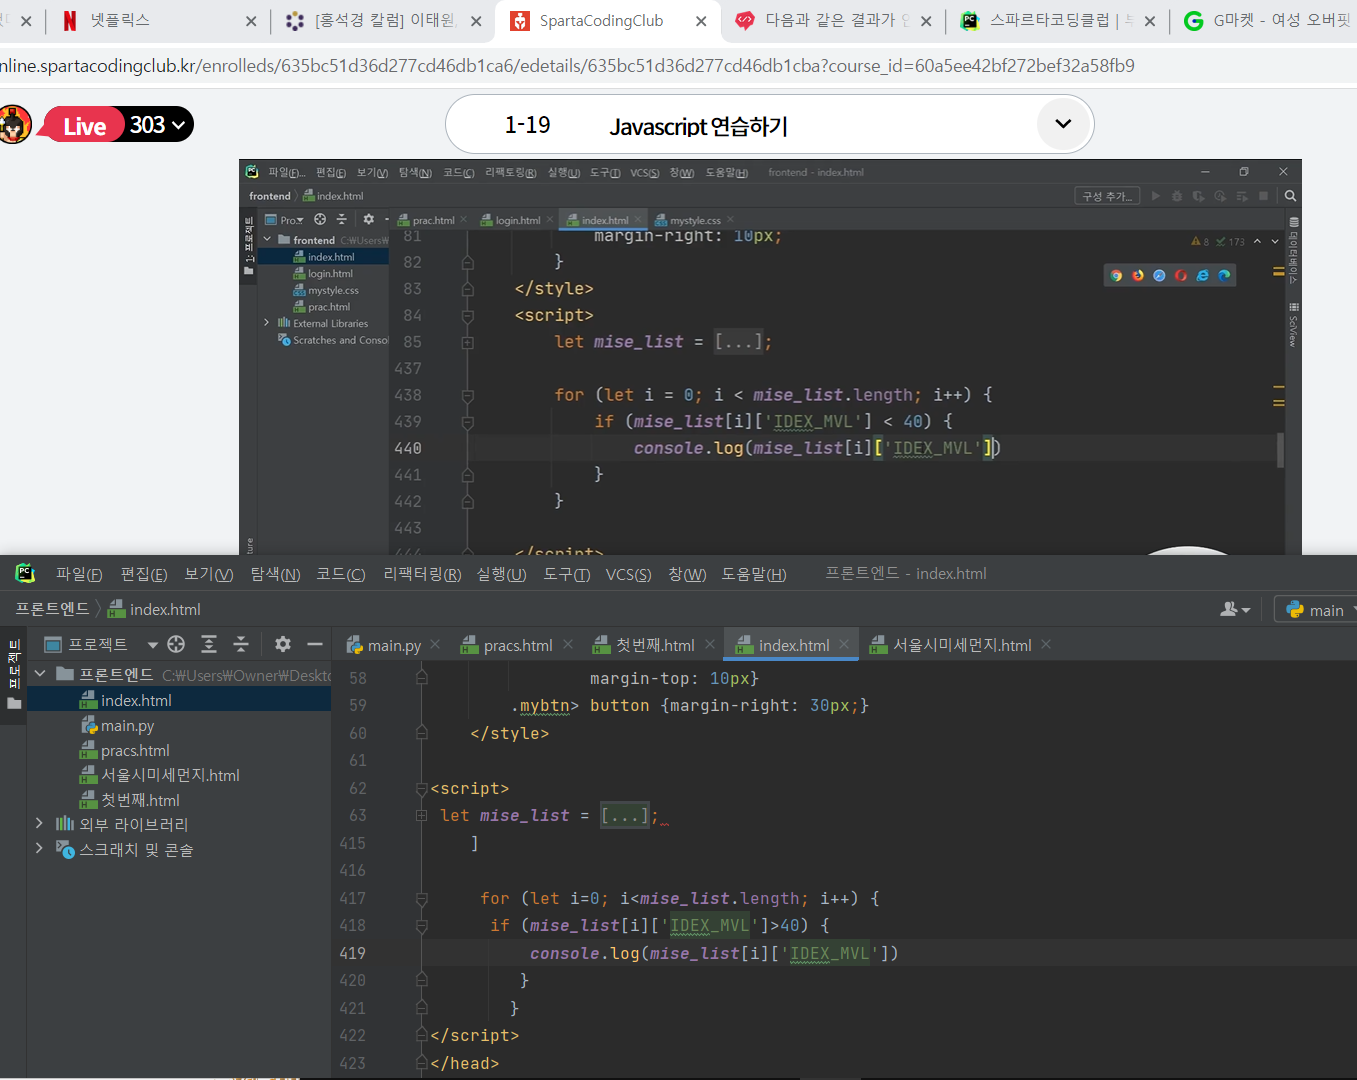Expand the 외부 라이브러리 node
Screen dimensions: 1357x1080
click(x=40, y=823)
